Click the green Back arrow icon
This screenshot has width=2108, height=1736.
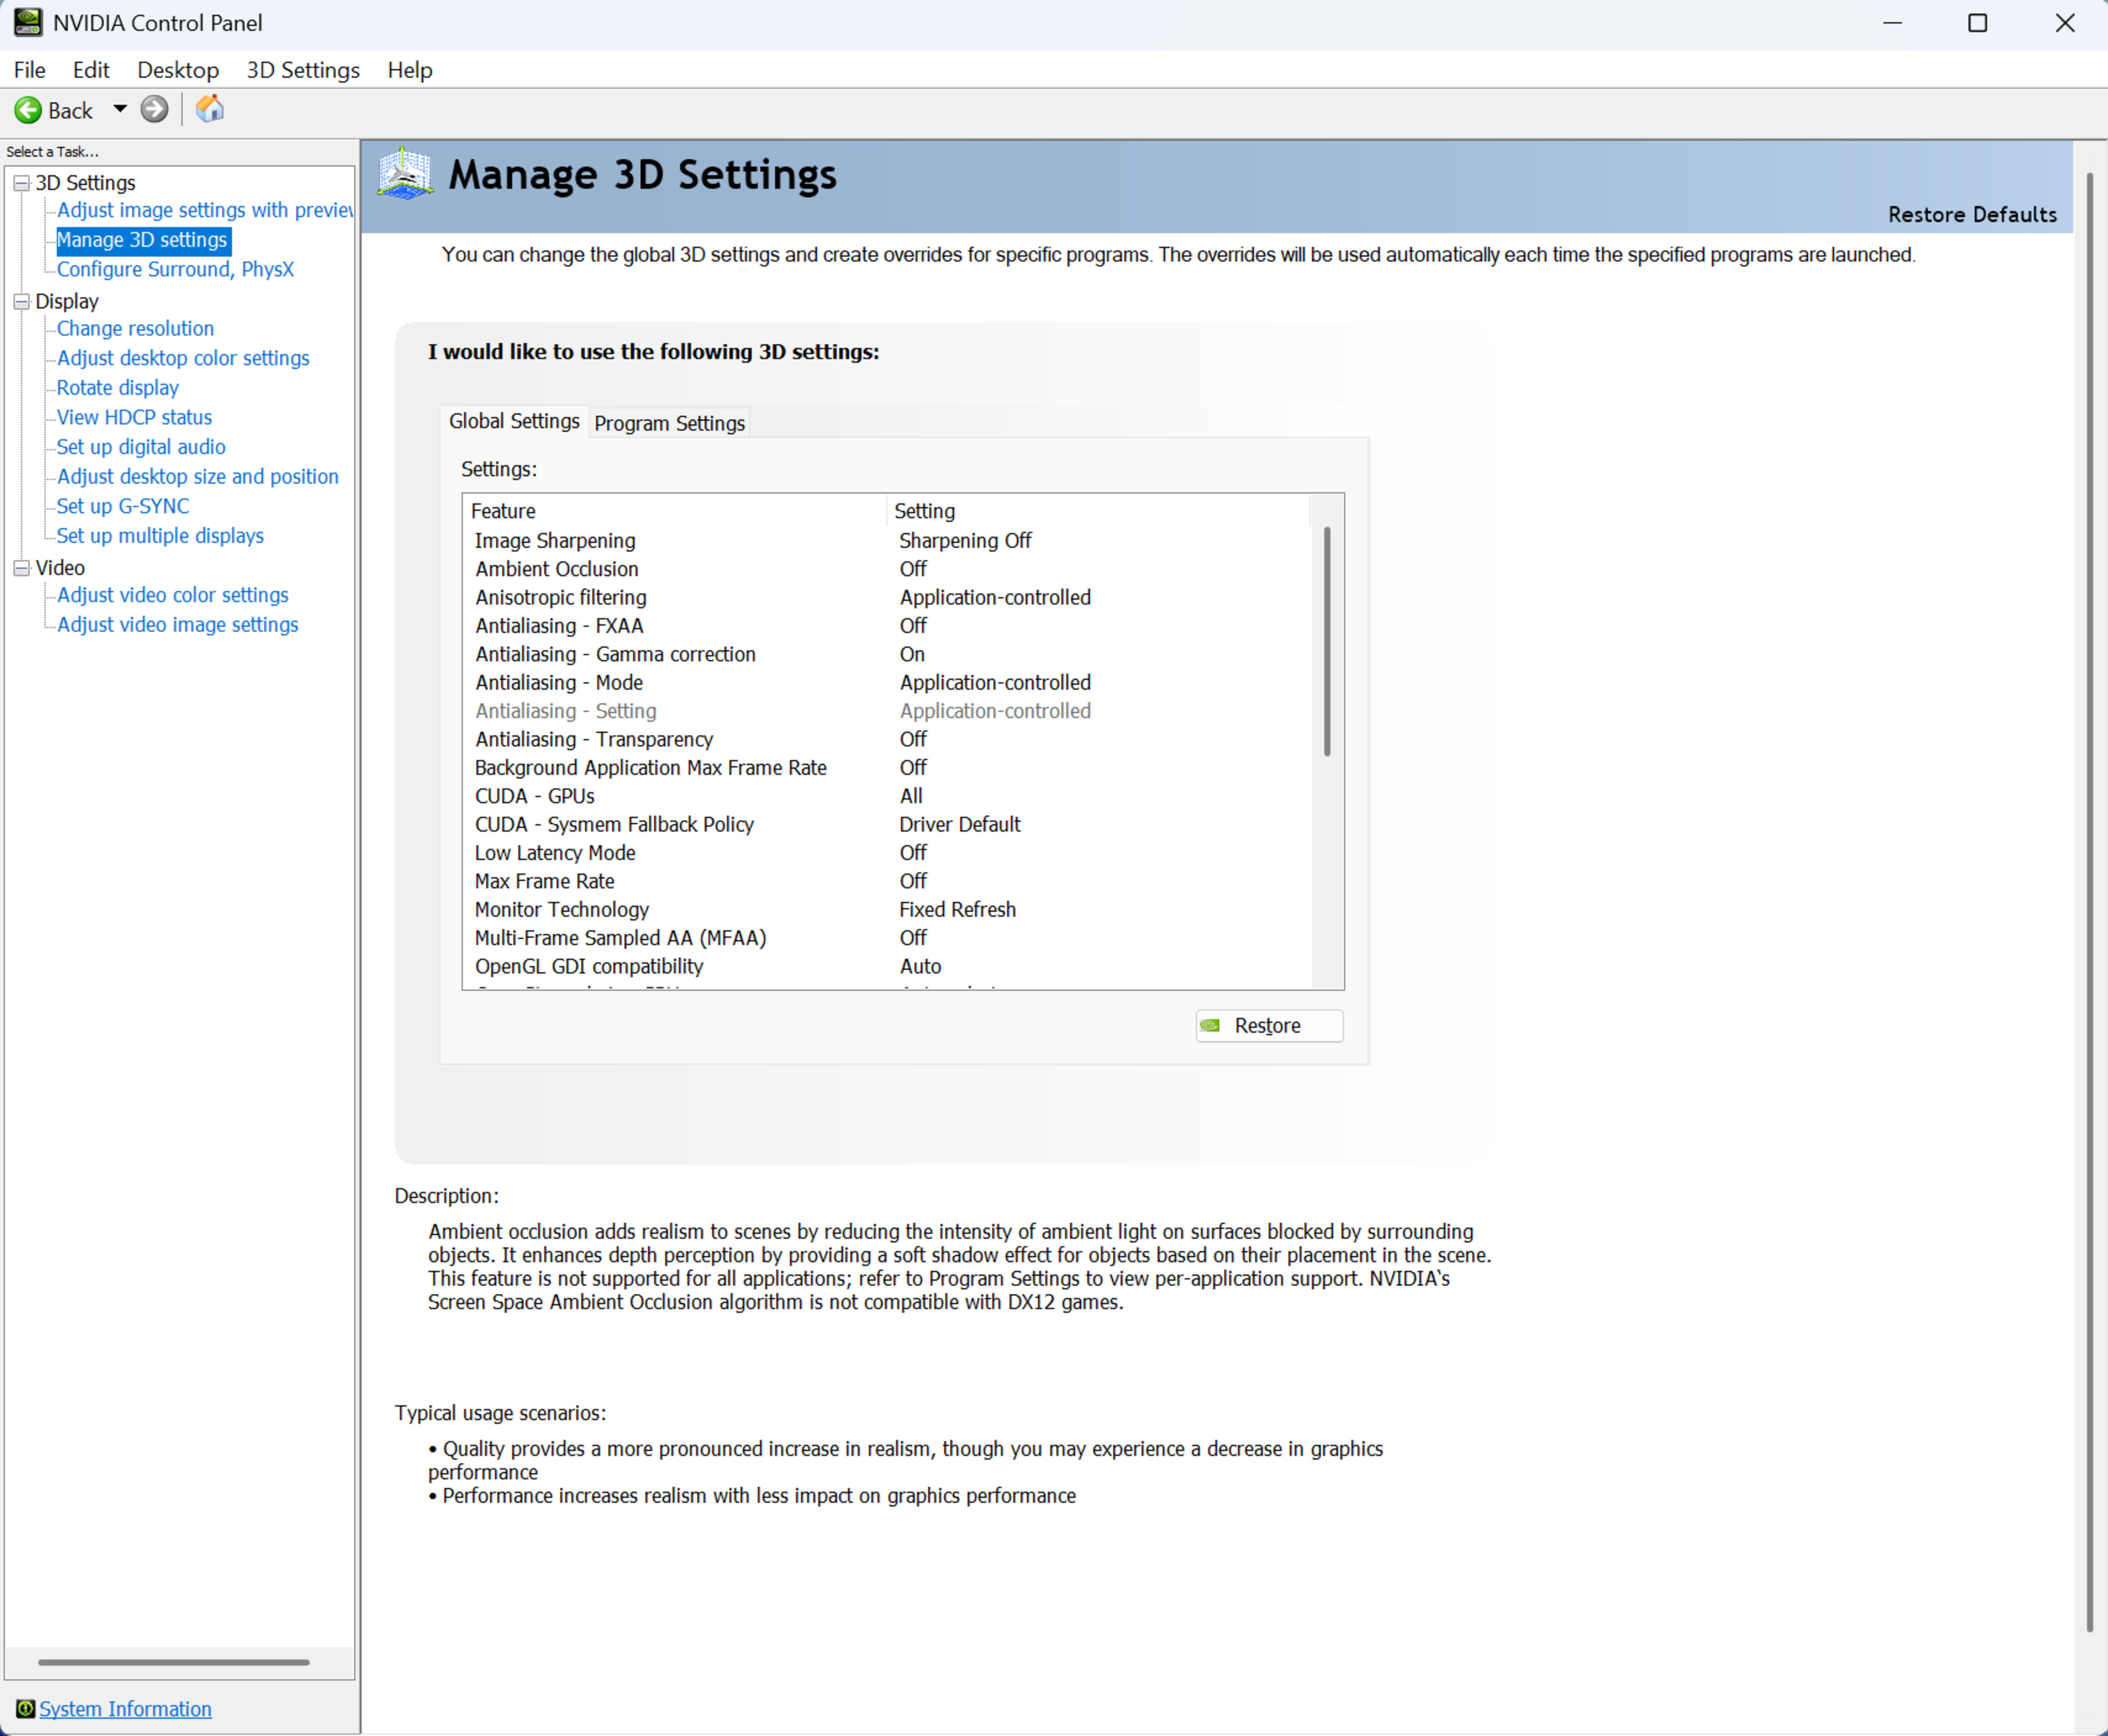[x=28, y=110]
